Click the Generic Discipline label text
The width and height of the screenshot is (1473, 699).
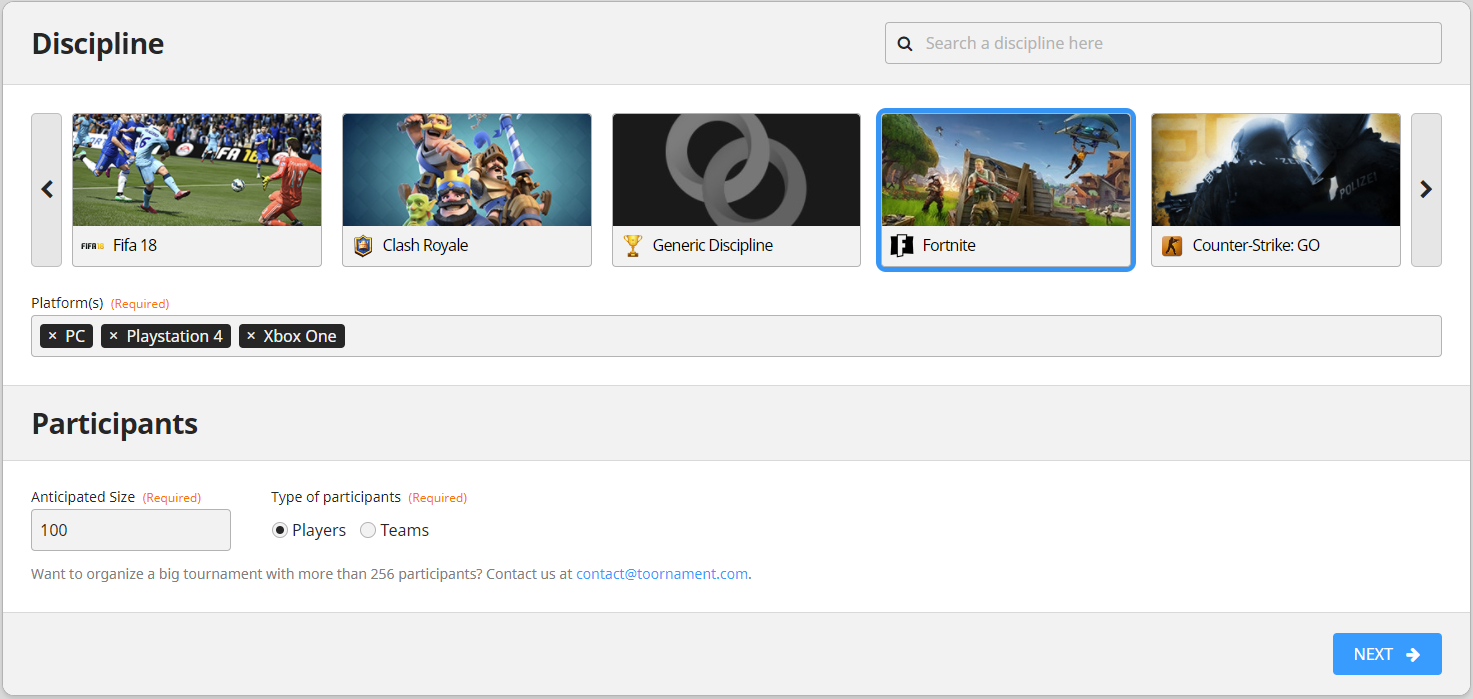tap(713, 245)
